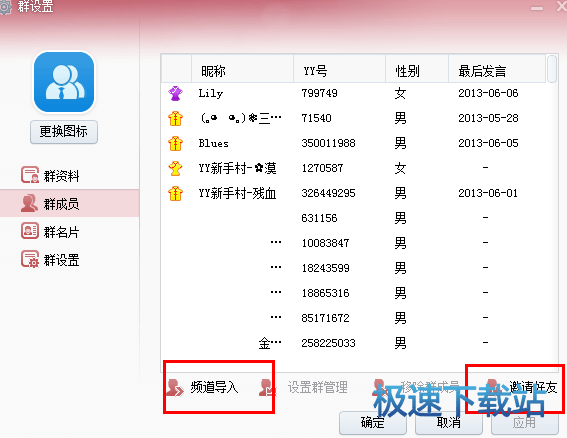Viewport: 567px width, 438px height.
Task: Click YY number 326449295
Action: pos(329,193)
